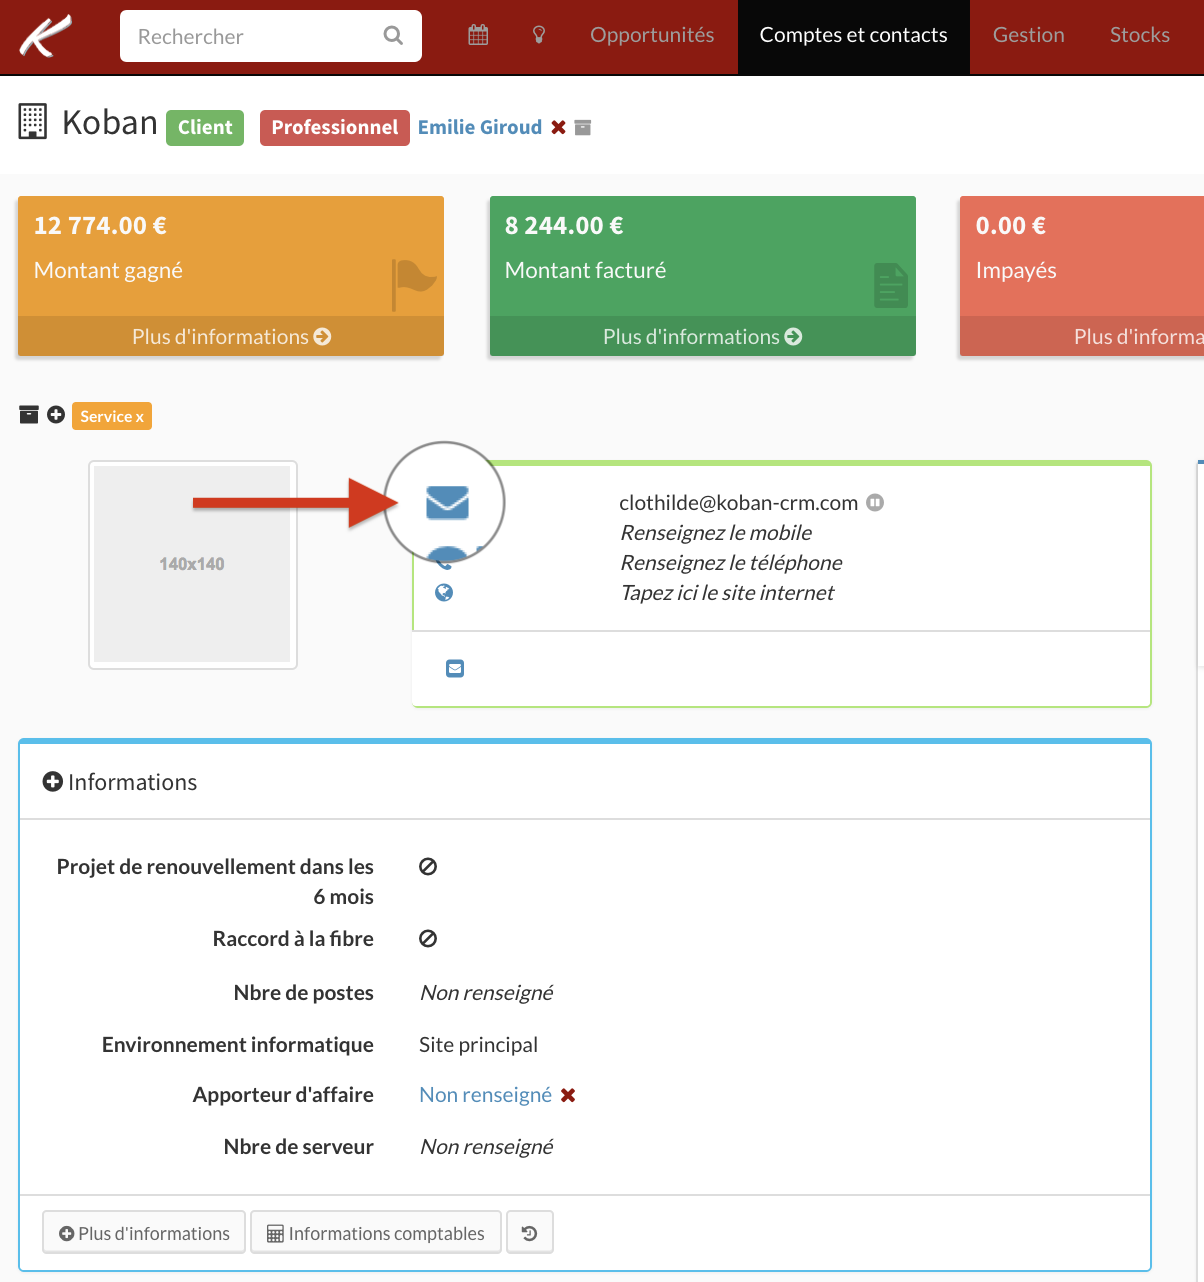Click the 140x140 placeholder image
Image resolution: width=1204 pixels, height=1282 pixels.
tap(192, 564)
